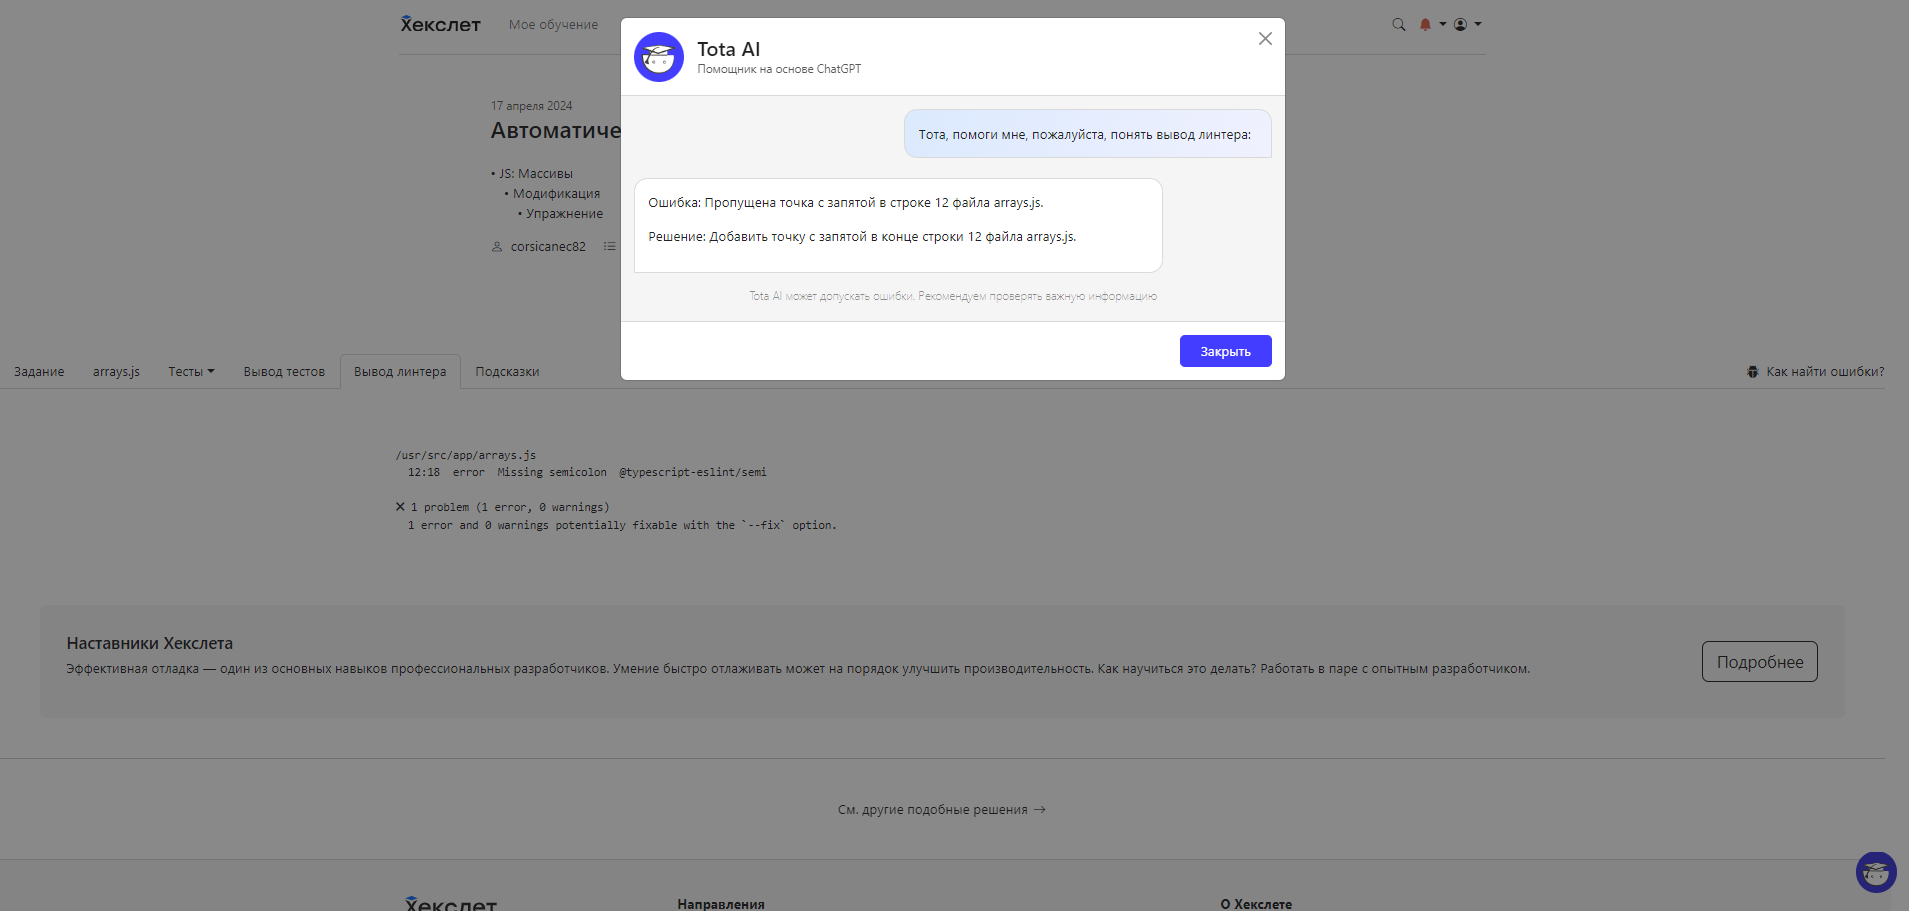Open notifications via the red bell icon

pos(1425,25)
